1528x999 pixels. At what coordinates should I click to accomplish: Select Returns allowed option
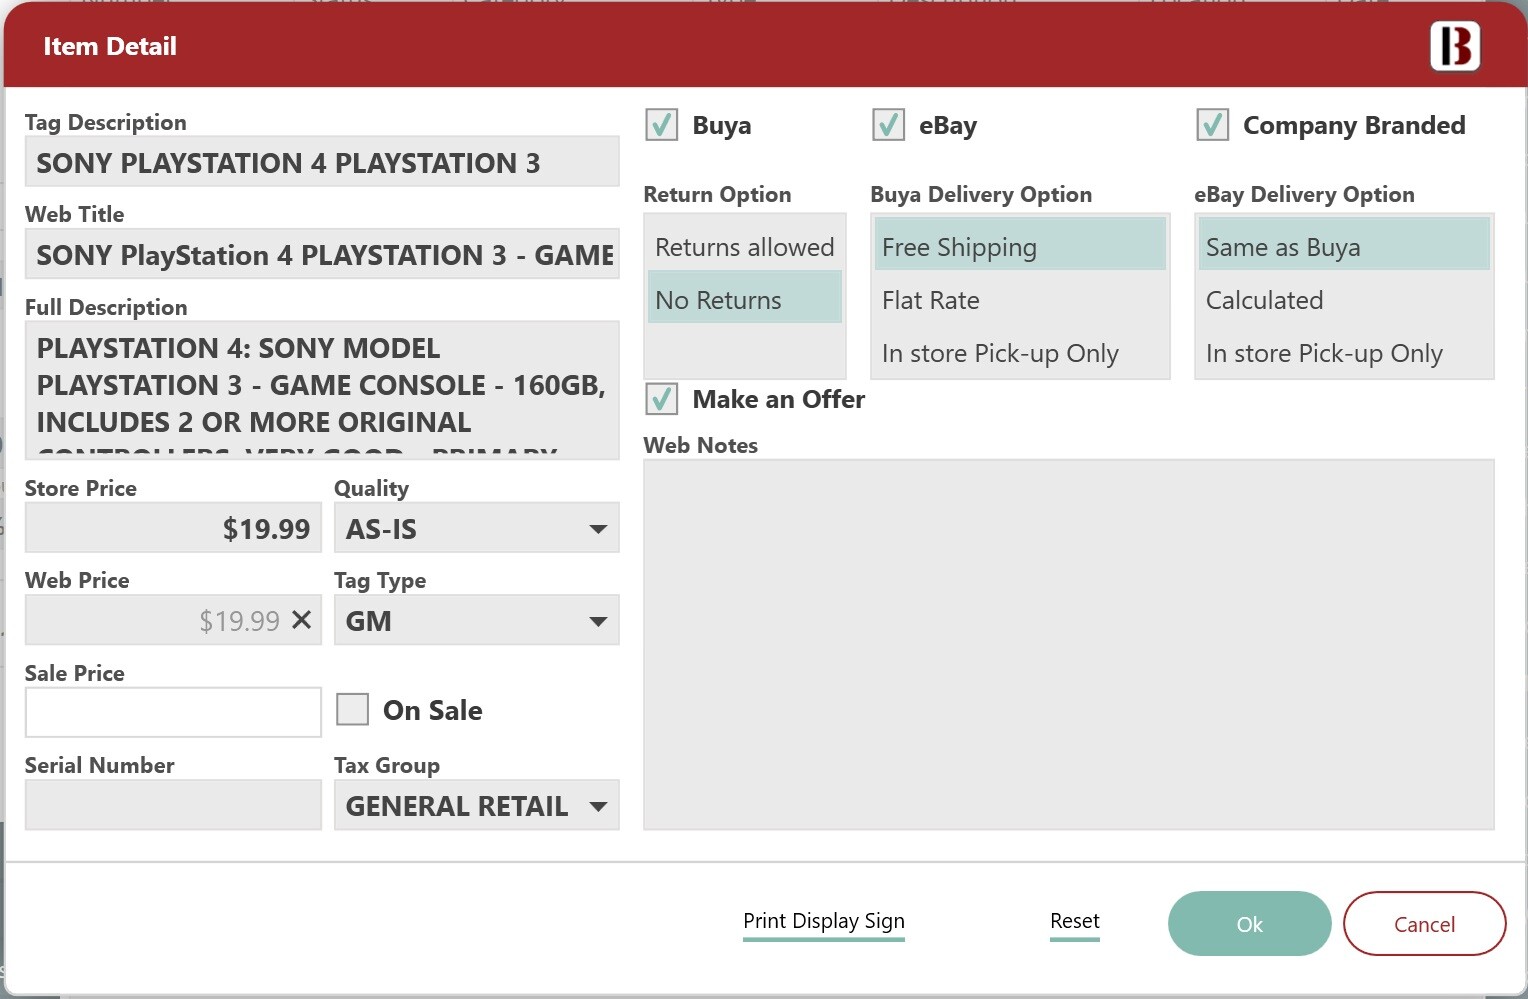tap(745, 247)
